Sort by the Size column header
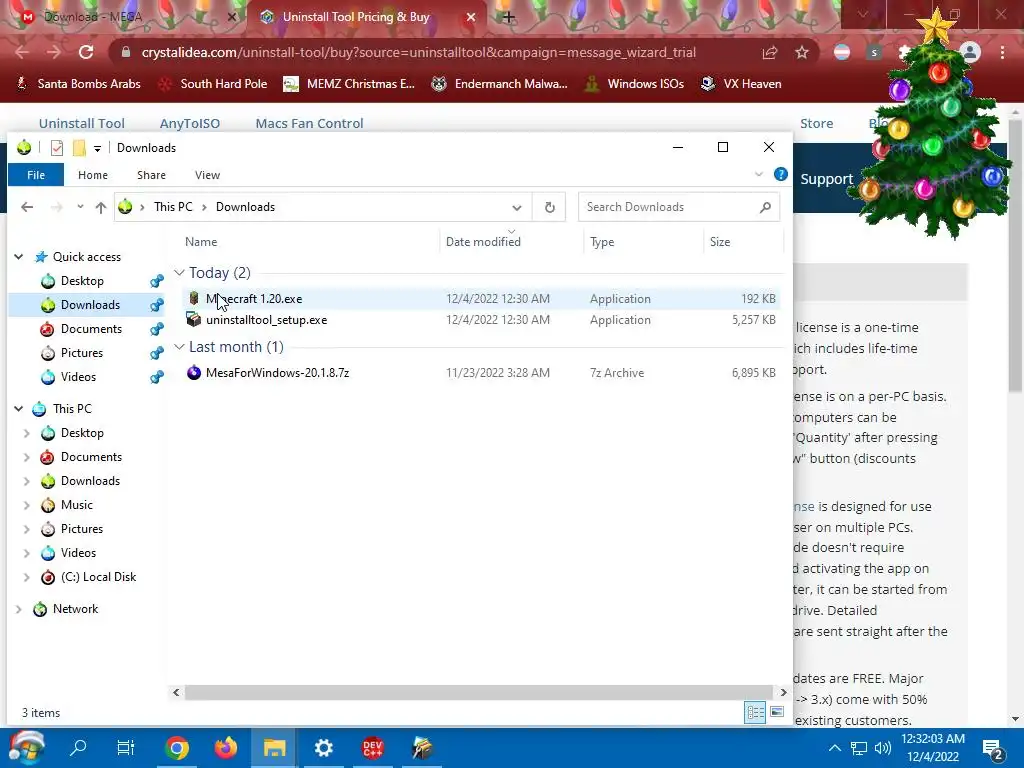 [x=720, y=242]
